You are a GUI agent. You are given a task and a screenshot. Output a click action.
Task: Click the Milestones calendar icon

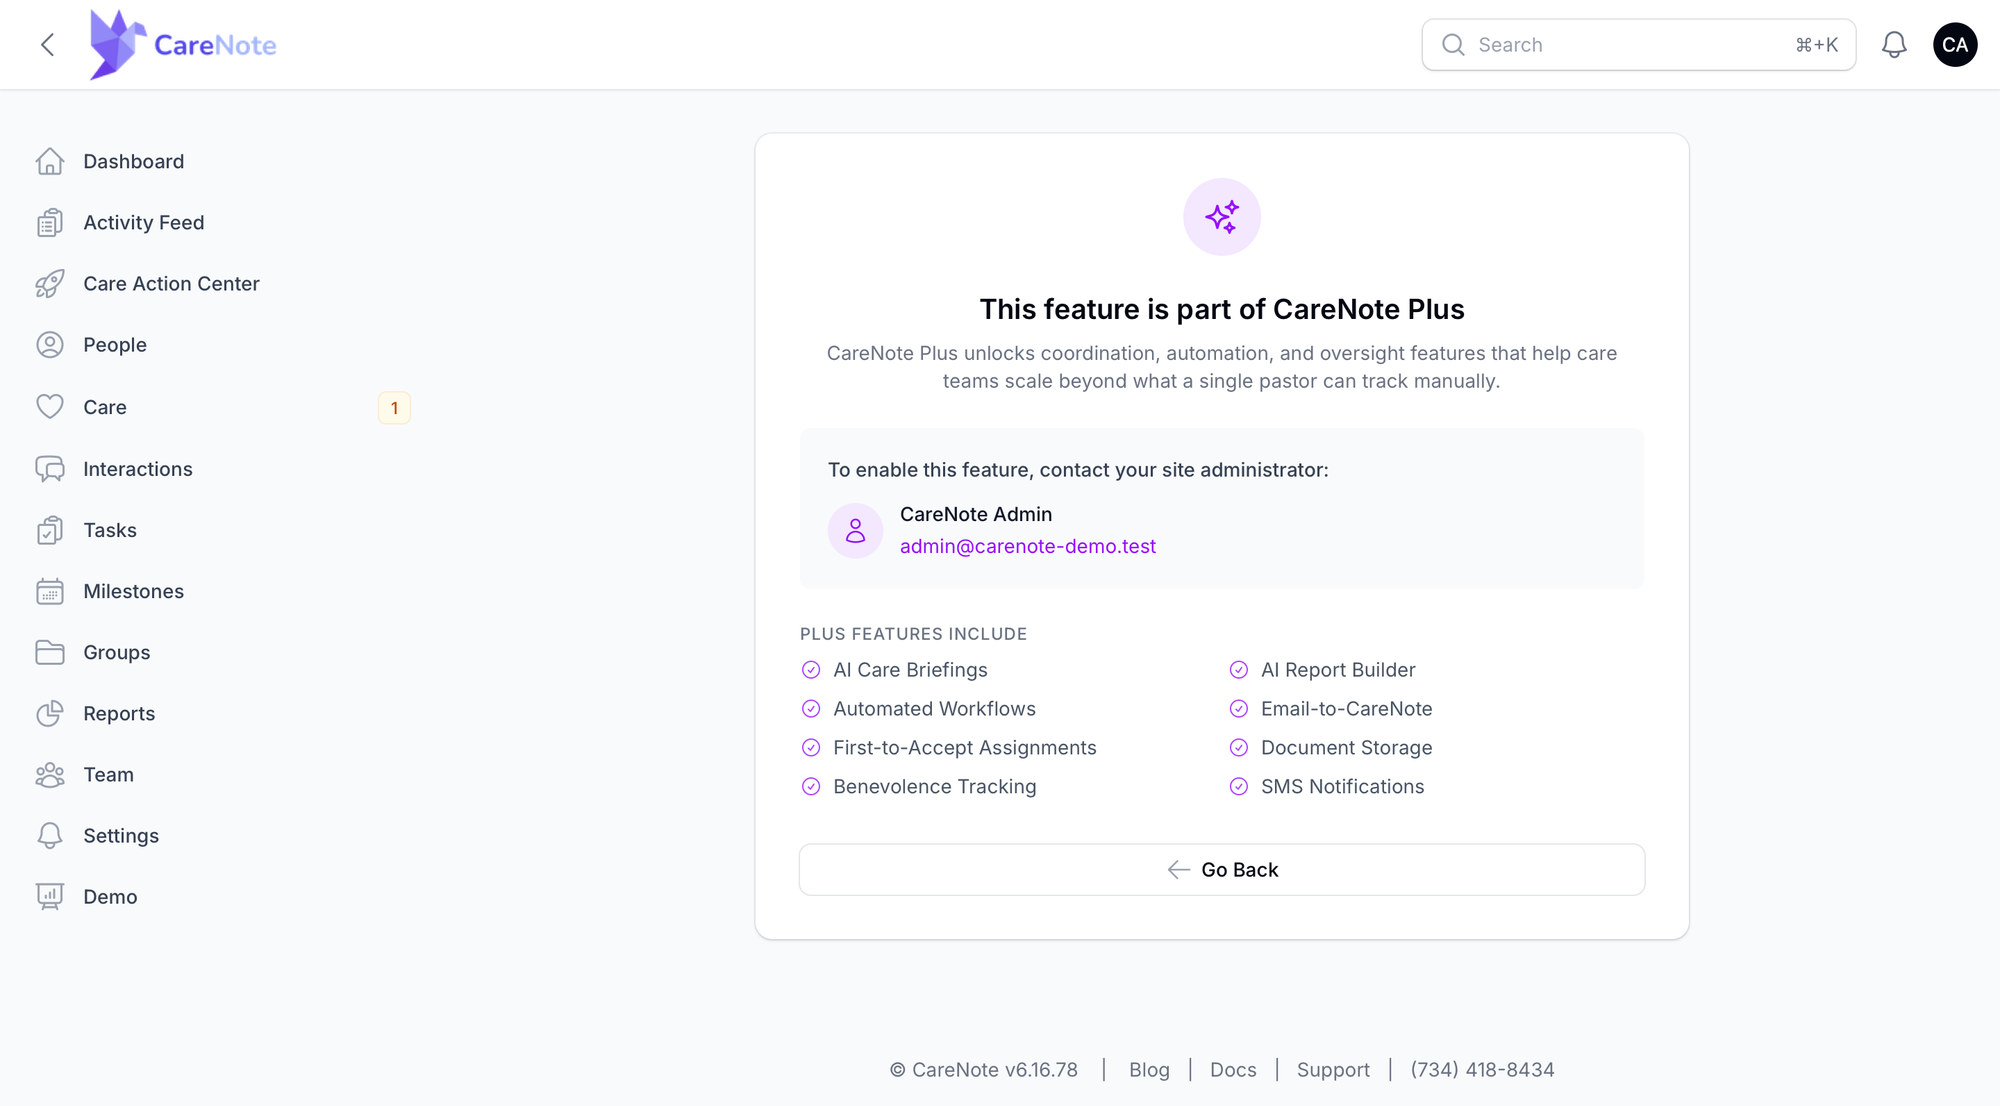coord(50,591)
